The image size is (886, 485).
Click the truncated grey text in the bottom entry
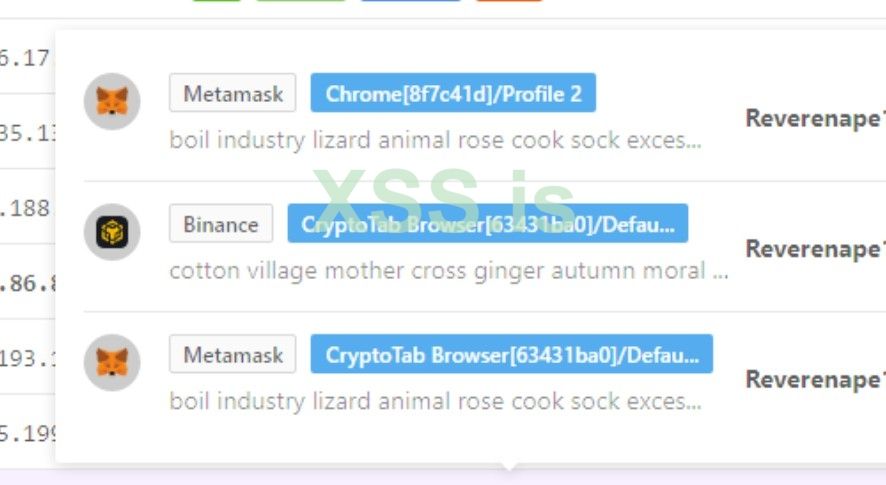(435, 401)
